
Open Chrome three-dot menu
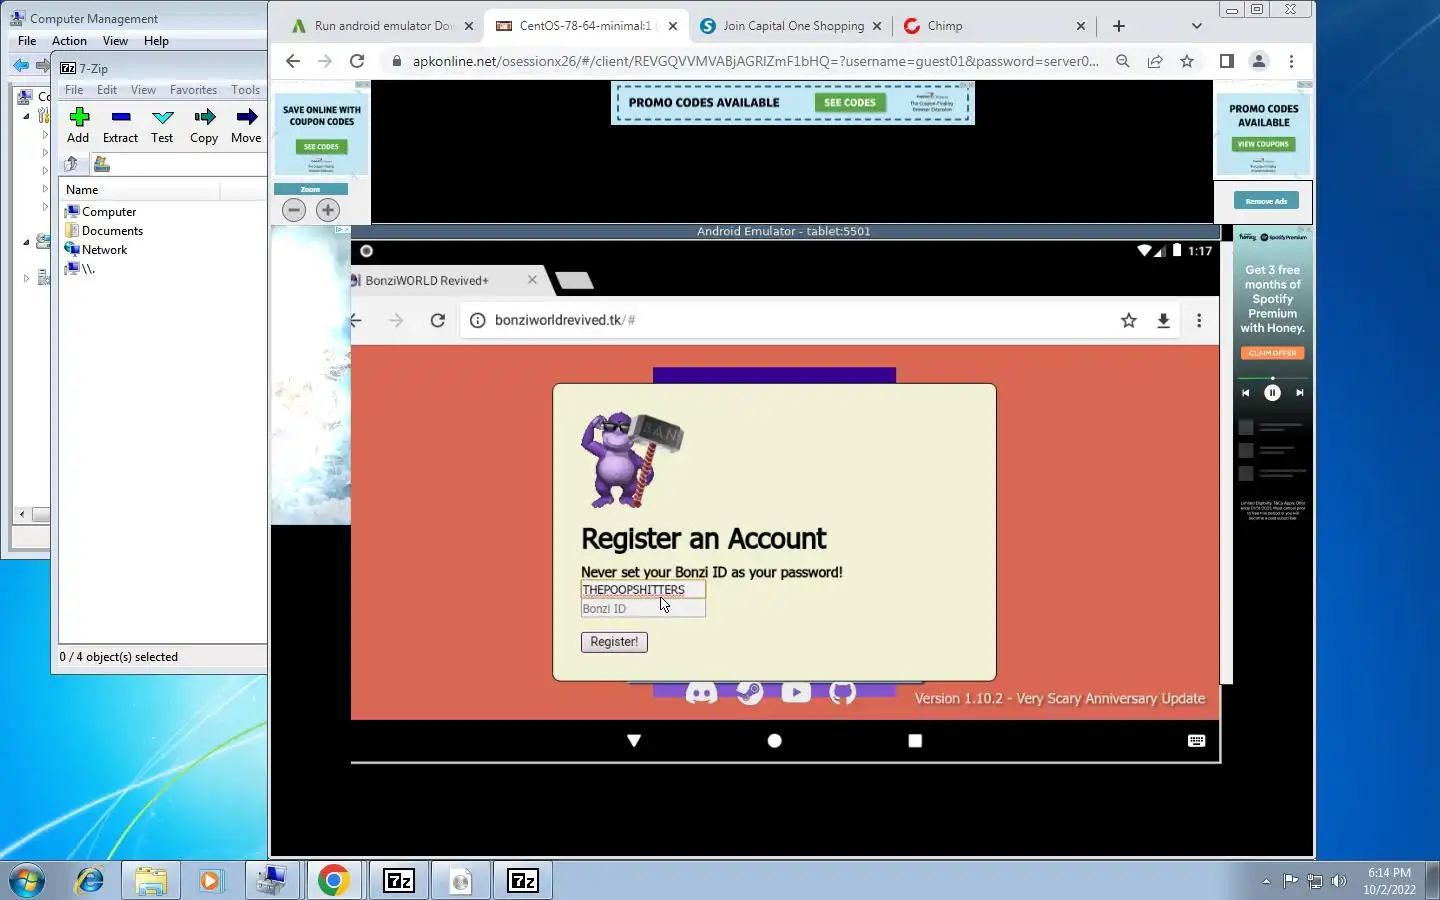click(1291, 61)
